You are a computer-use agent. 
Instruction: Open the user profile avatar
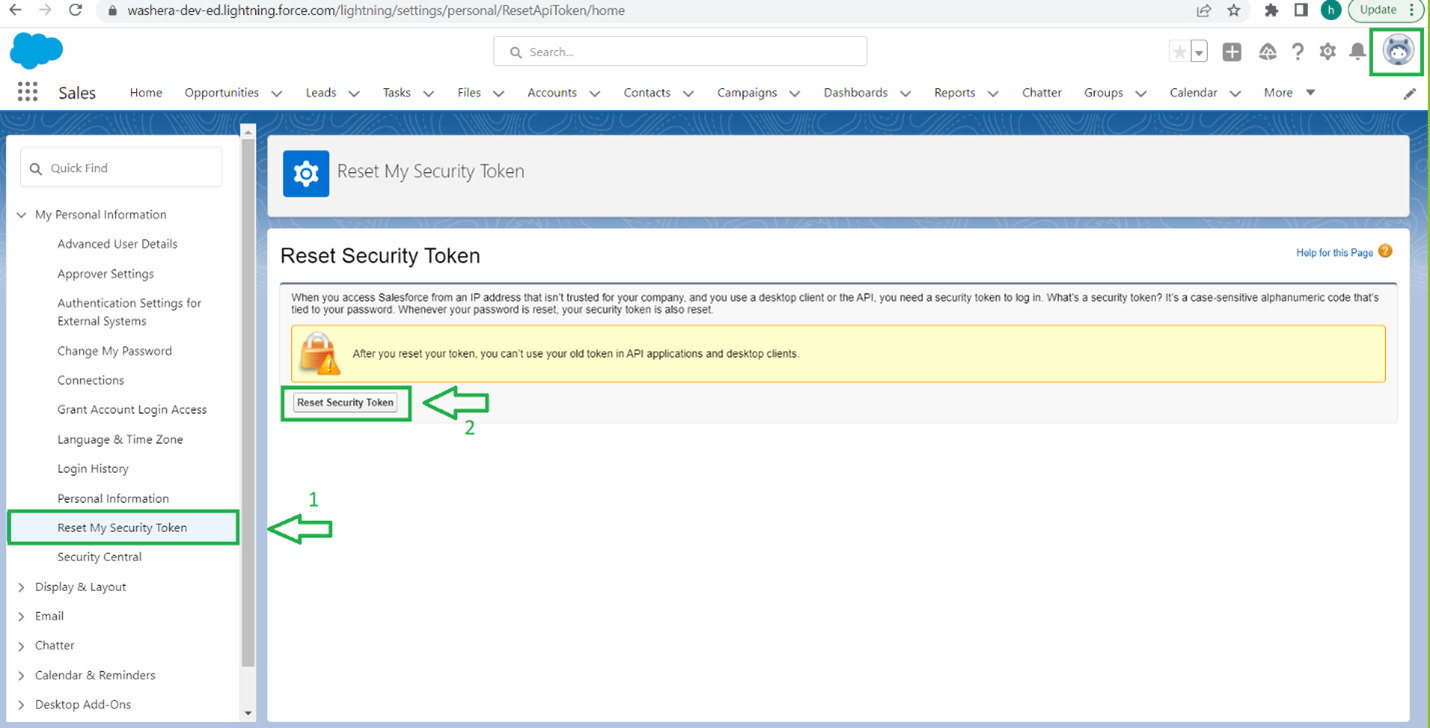pyautogui.click(x=1398, y=50)
